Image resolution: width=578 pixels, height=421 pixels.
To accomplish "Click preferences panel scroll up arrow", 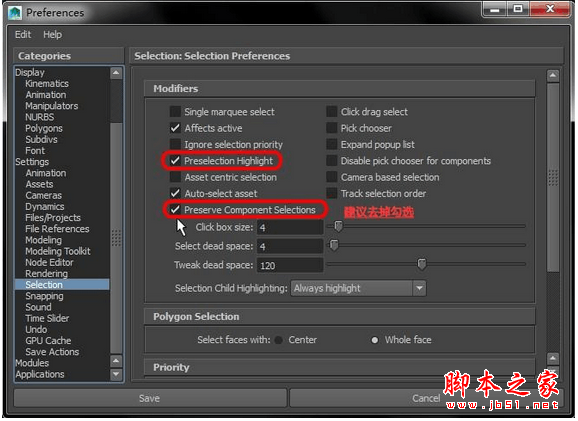I will (553, 76).
